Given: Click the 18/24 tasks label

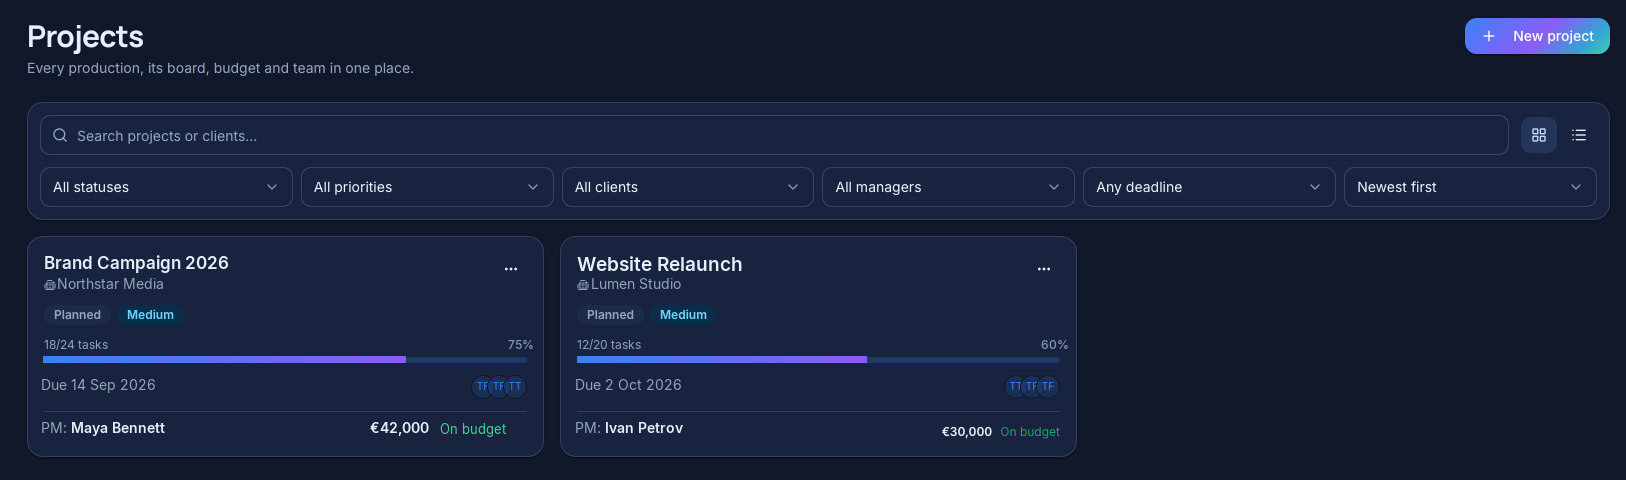Looking at the screenshot, I should (76, 345).
